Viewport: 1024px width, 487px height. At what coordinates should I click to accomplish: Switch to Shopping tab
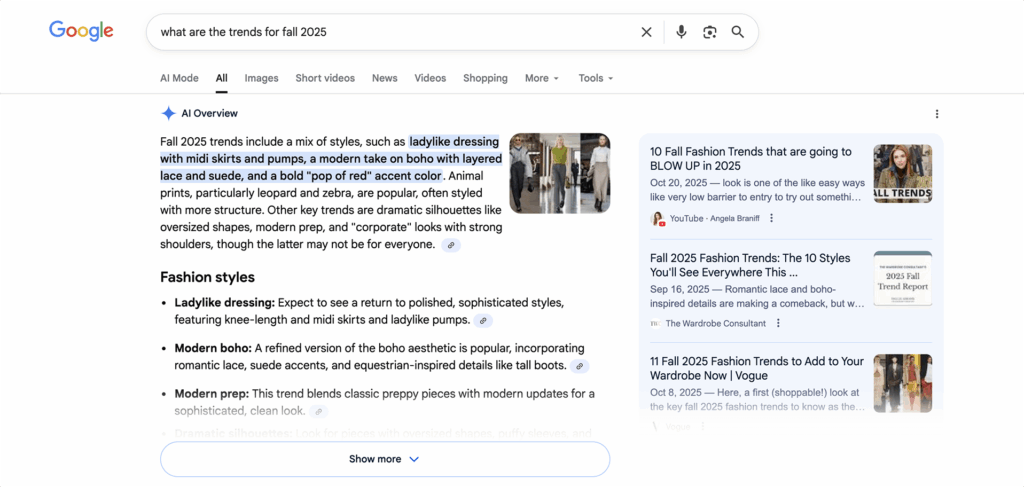coord(485,78)
